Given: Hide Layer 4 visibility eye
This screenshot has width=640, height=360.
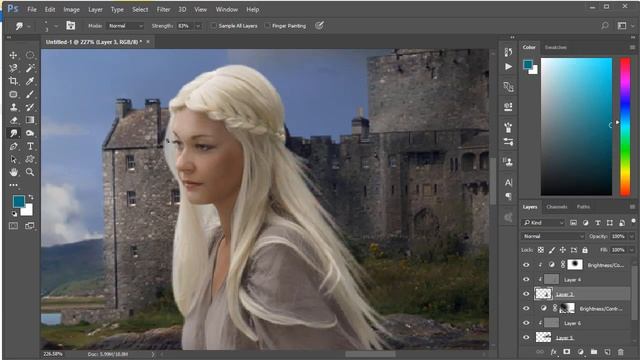Looking at the screenshot, I should pos(526,280).
